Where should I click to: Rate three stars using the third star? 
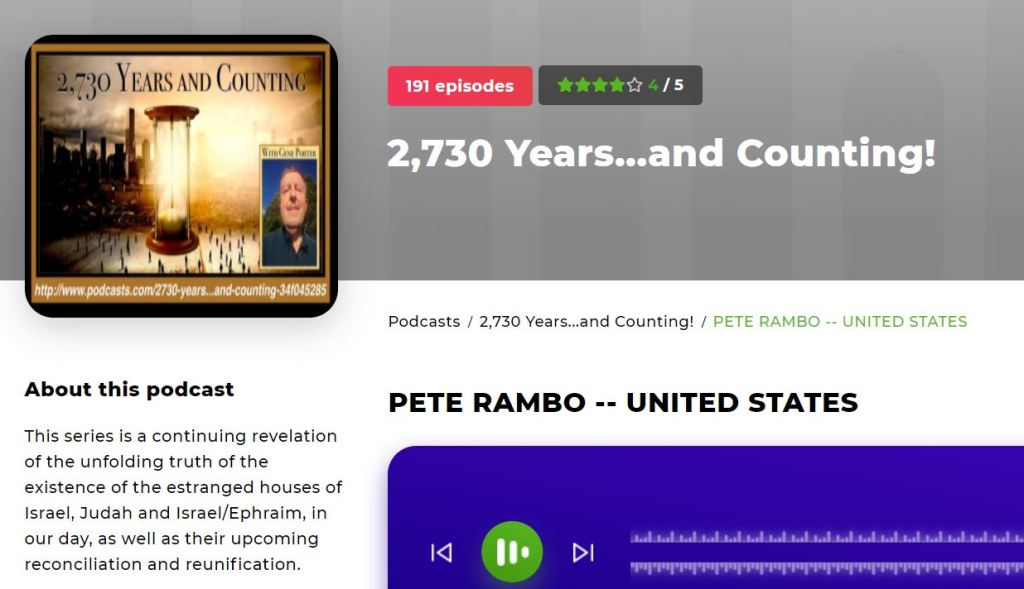click(x=600, y=85)
